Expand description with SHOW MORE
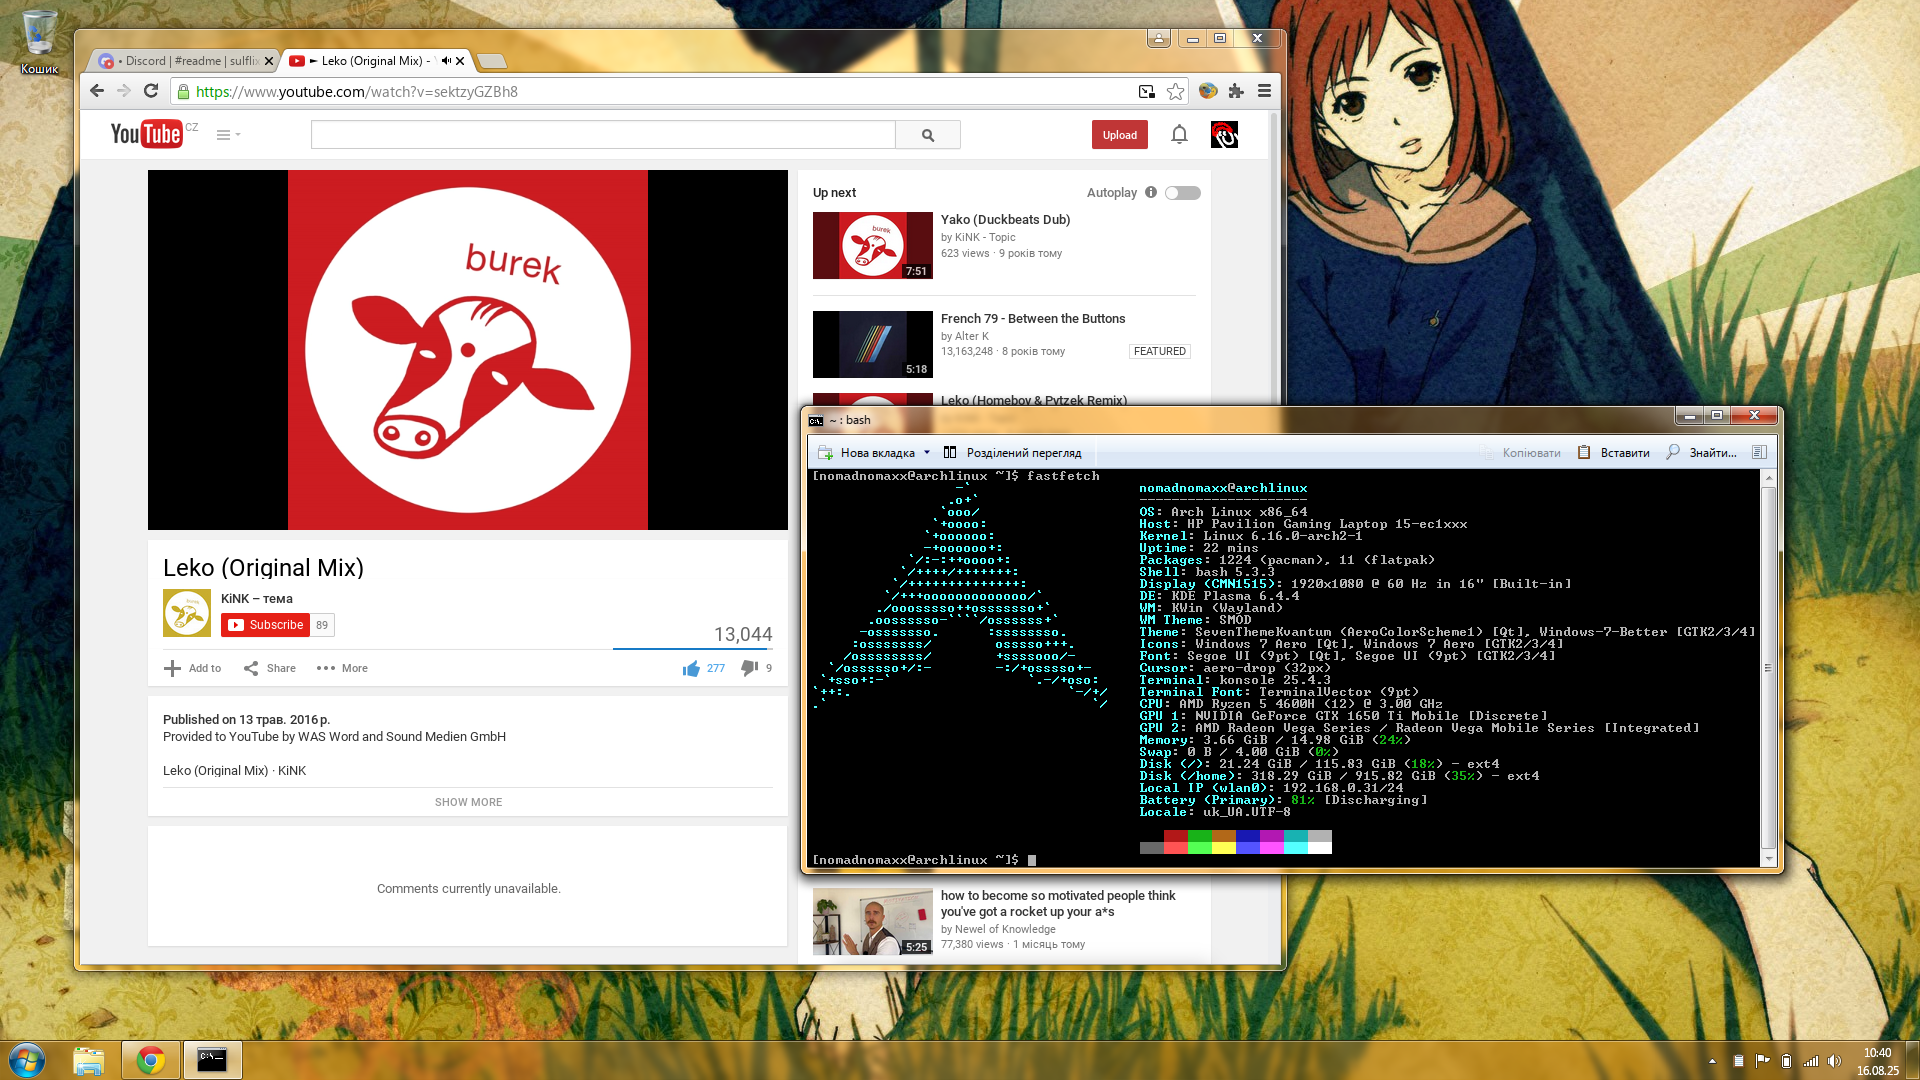The width and height of the screenshot is (1920, 1080). click(x=468, y=802)
